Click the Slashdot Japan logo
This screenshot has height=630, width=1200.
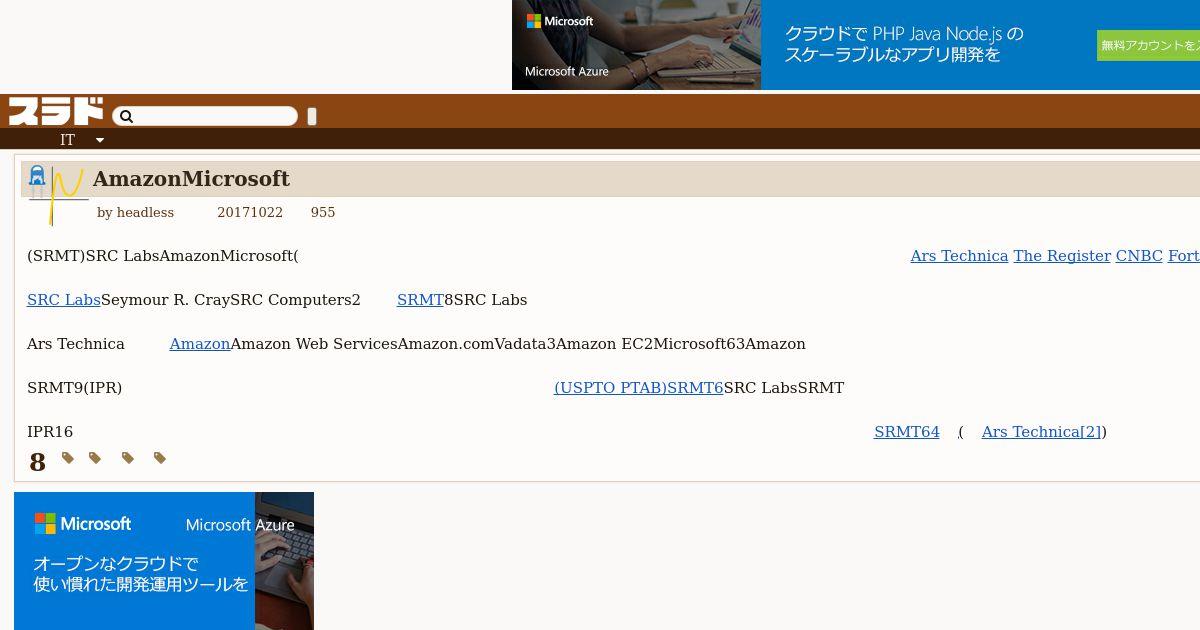56,110
